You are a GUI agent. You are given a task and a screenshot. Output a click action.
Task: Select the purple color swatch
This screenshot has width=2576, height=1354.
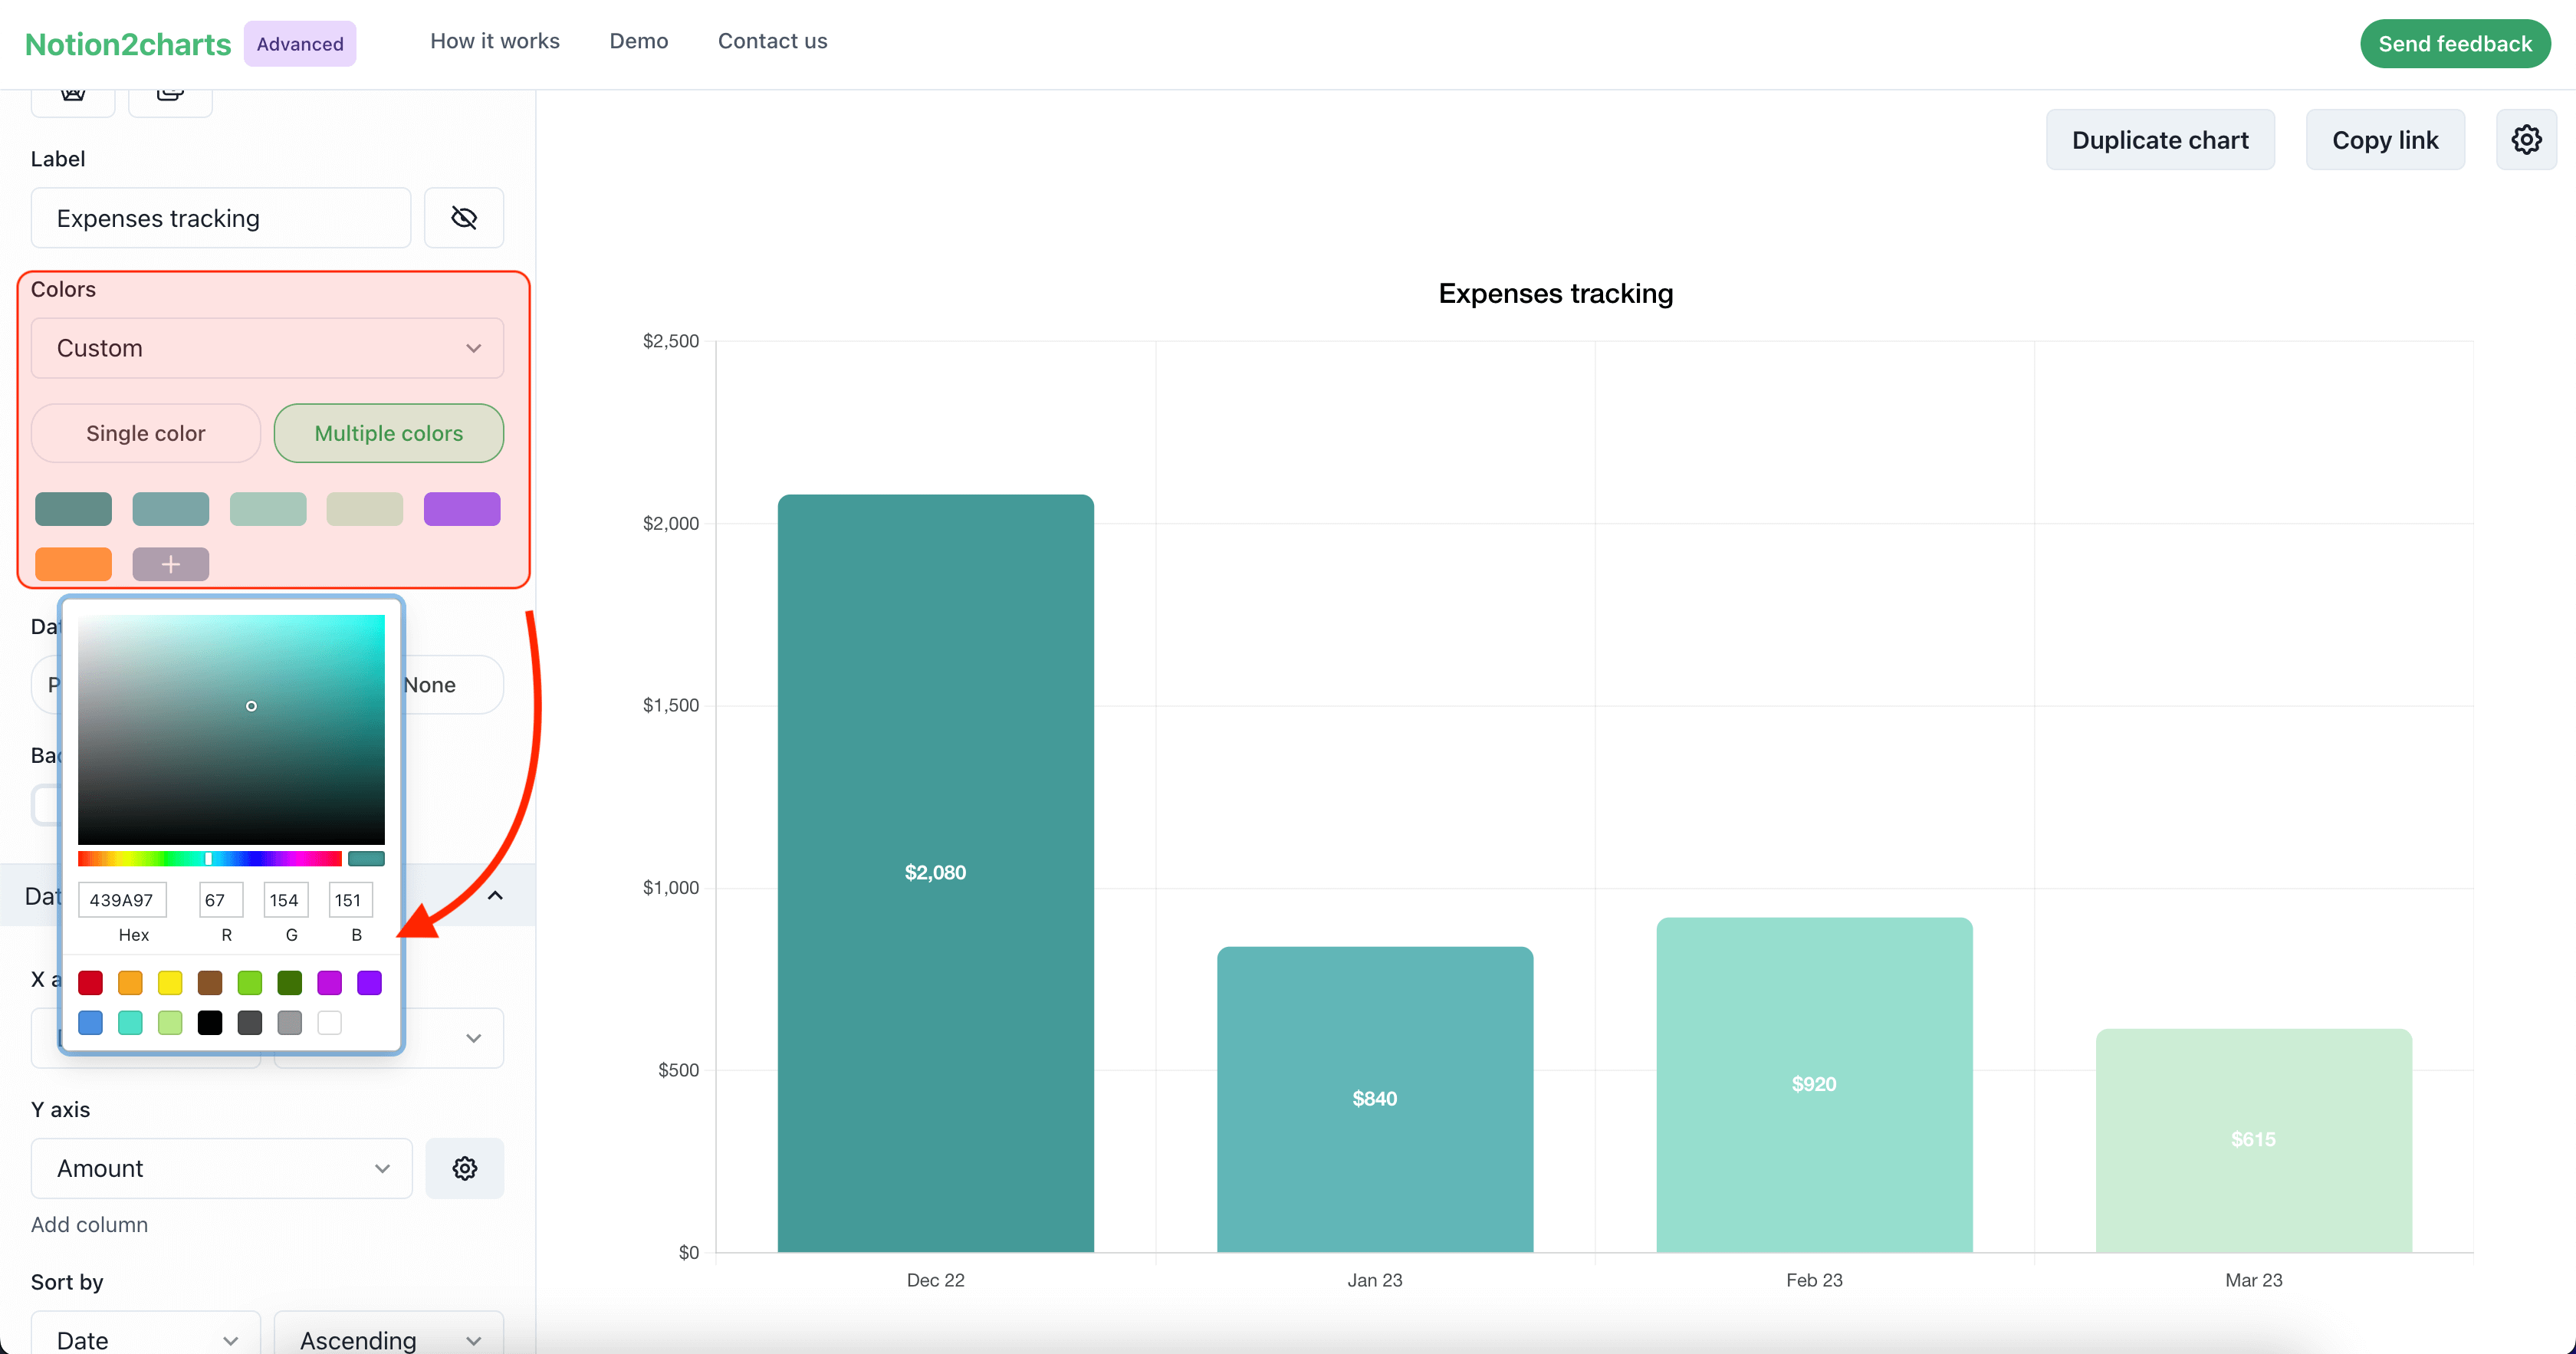pyautogui.click(x=462, y=509)
